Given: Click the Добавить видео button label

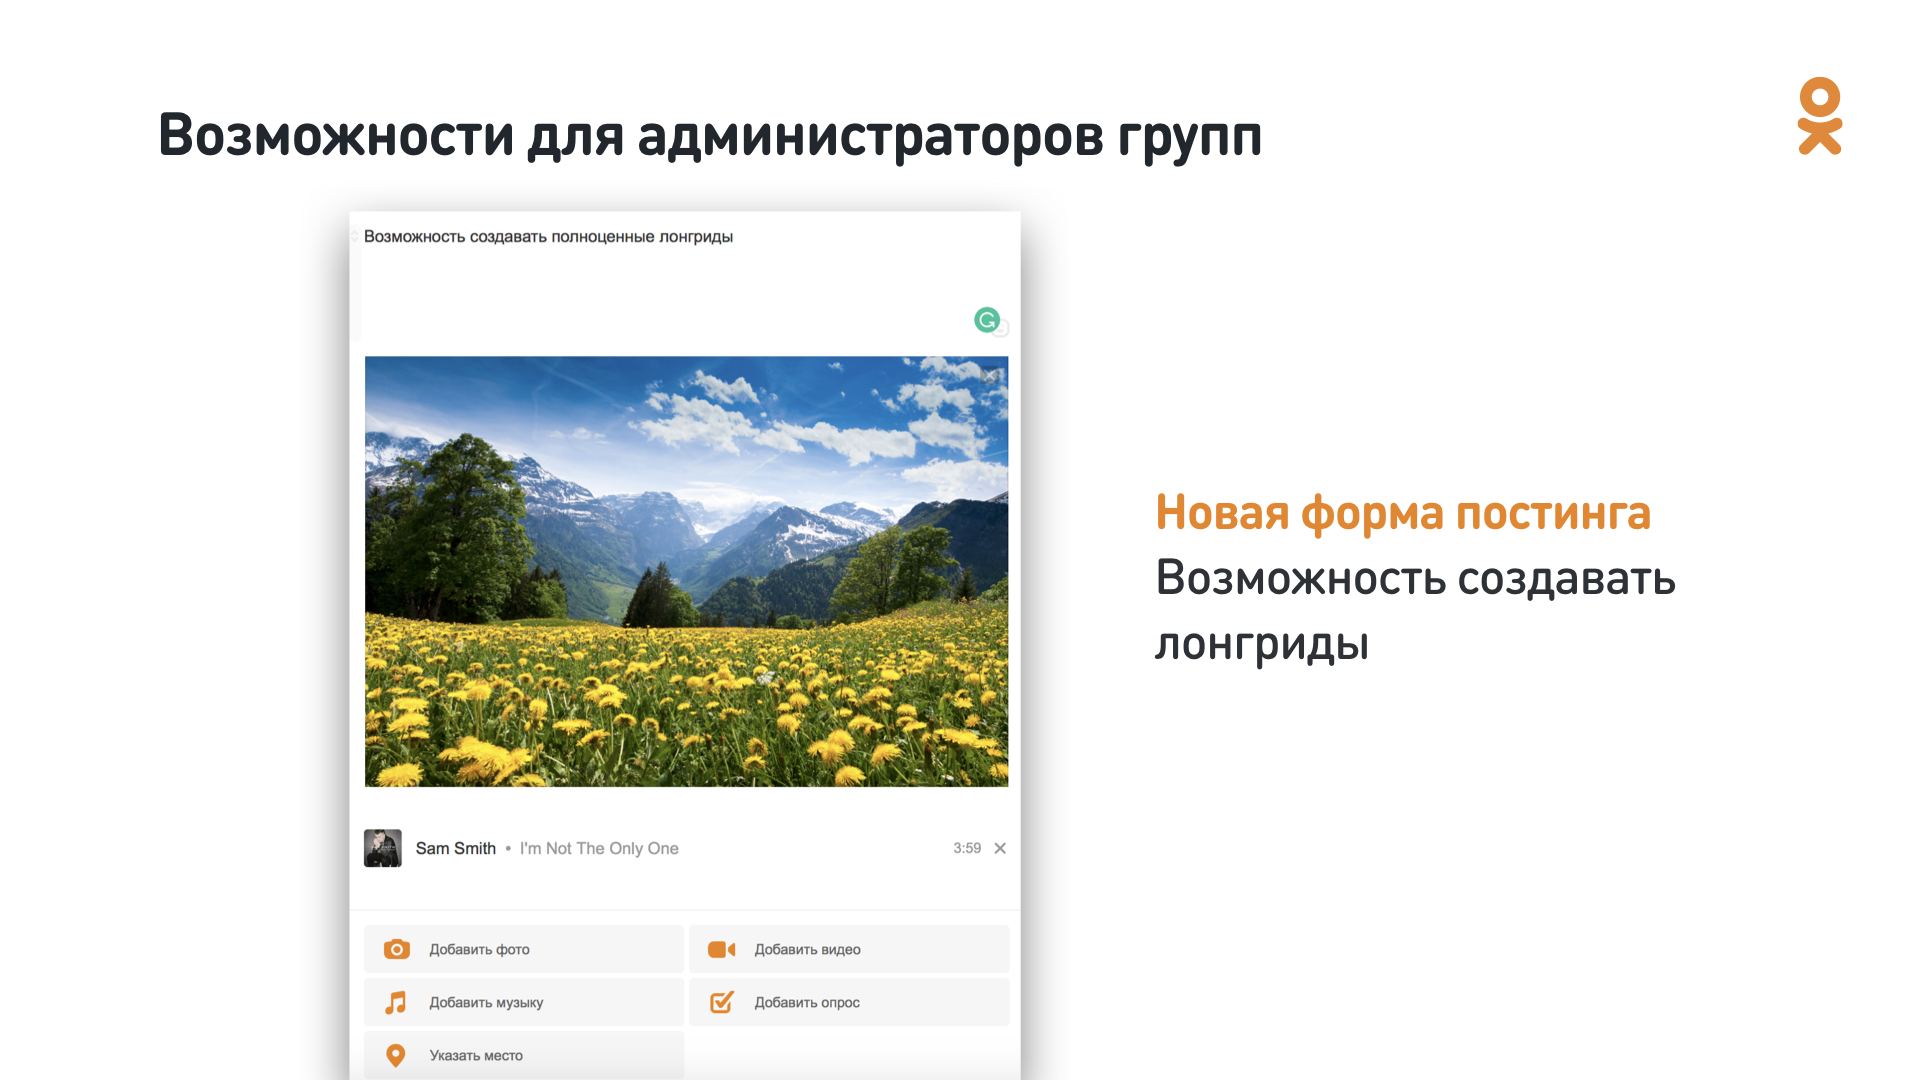Looking at the screenshot, I should [x=807, y=949].
